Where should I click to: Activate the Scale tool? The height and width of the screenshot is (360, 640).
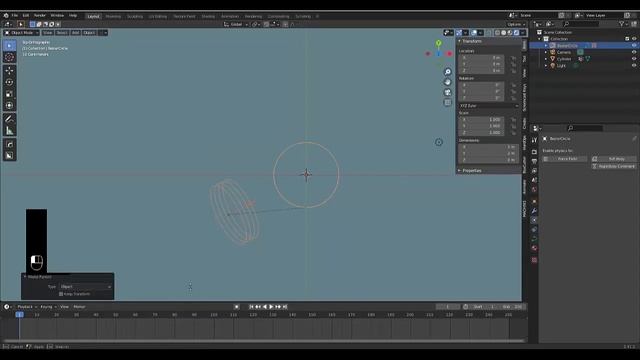(x=9, y=94)
